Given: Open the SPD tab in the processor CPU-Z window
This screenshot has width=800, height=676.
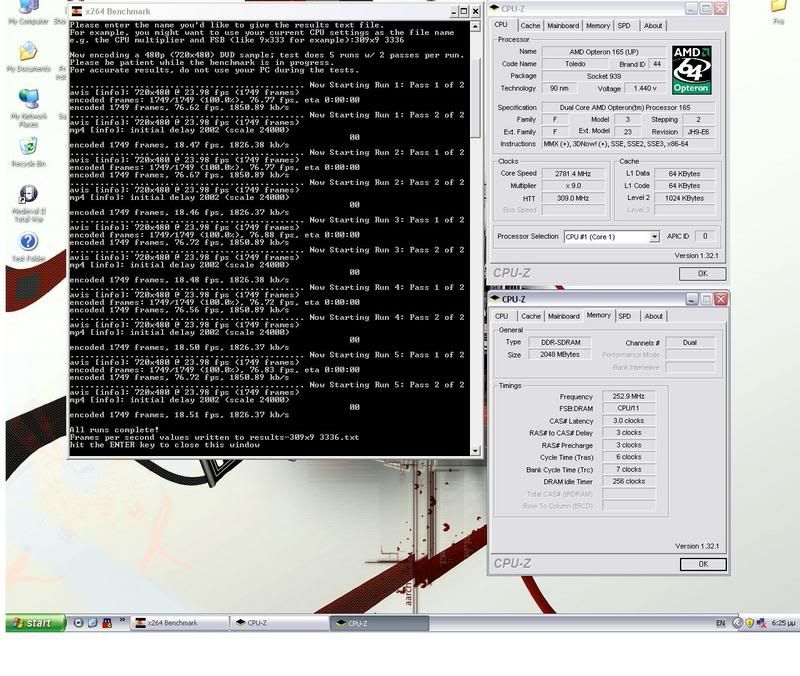Looking at the screenshot, I should [x=624, y=26].
